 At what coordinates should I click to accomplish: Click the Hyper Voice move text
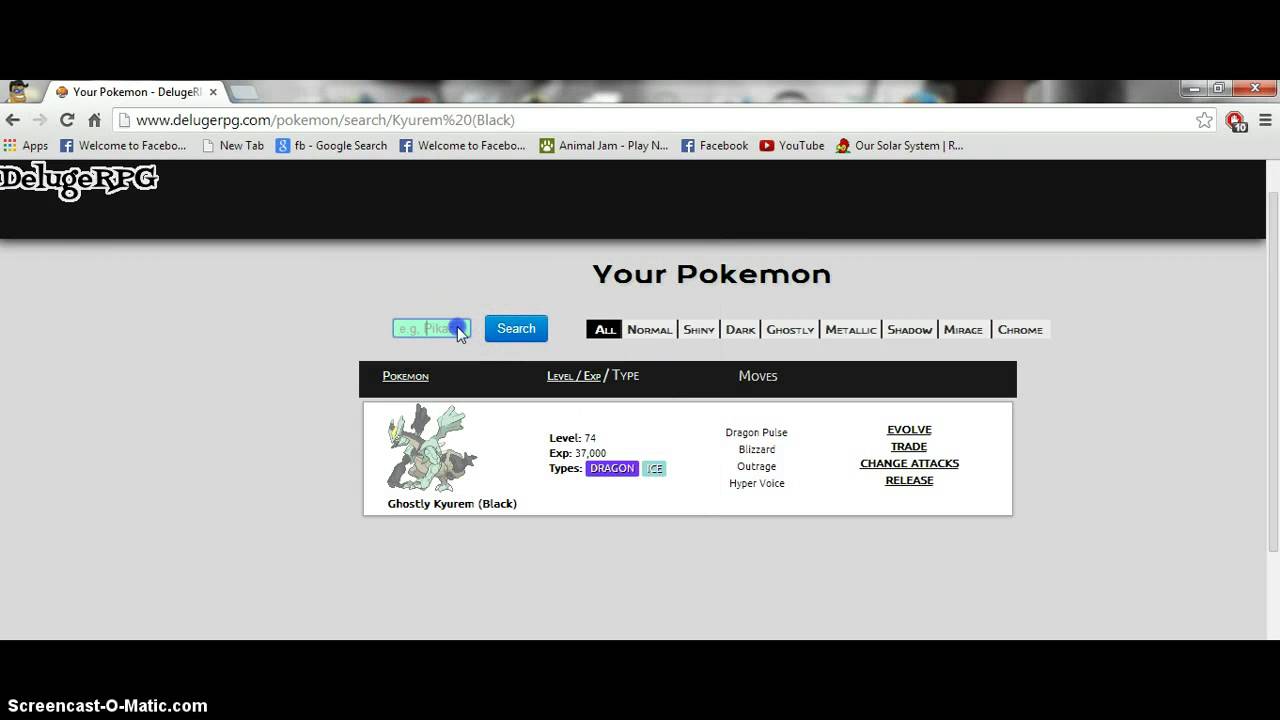[x=757, y=484]
